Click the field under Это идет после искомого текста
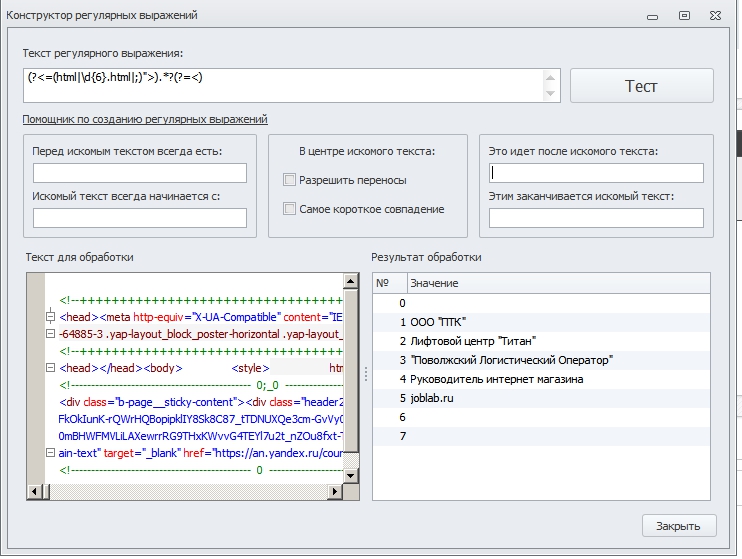The height and width of the screenshot is (559, 742). pyautogui.click(x=596, y=173)
